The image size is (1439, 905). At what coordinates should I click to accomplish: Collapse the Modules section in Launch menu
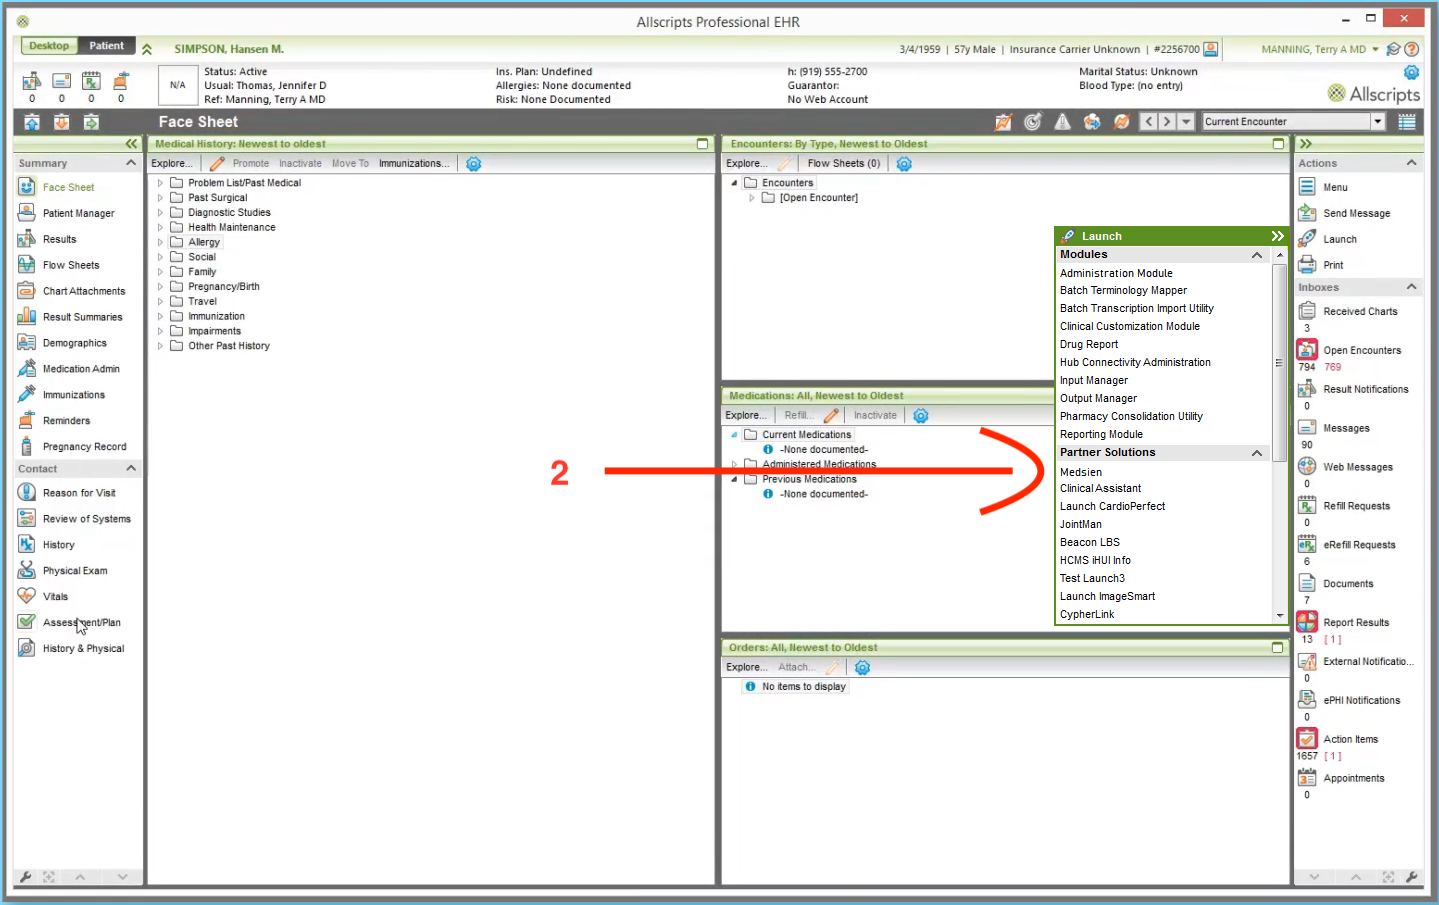(x=1256, y=254)
